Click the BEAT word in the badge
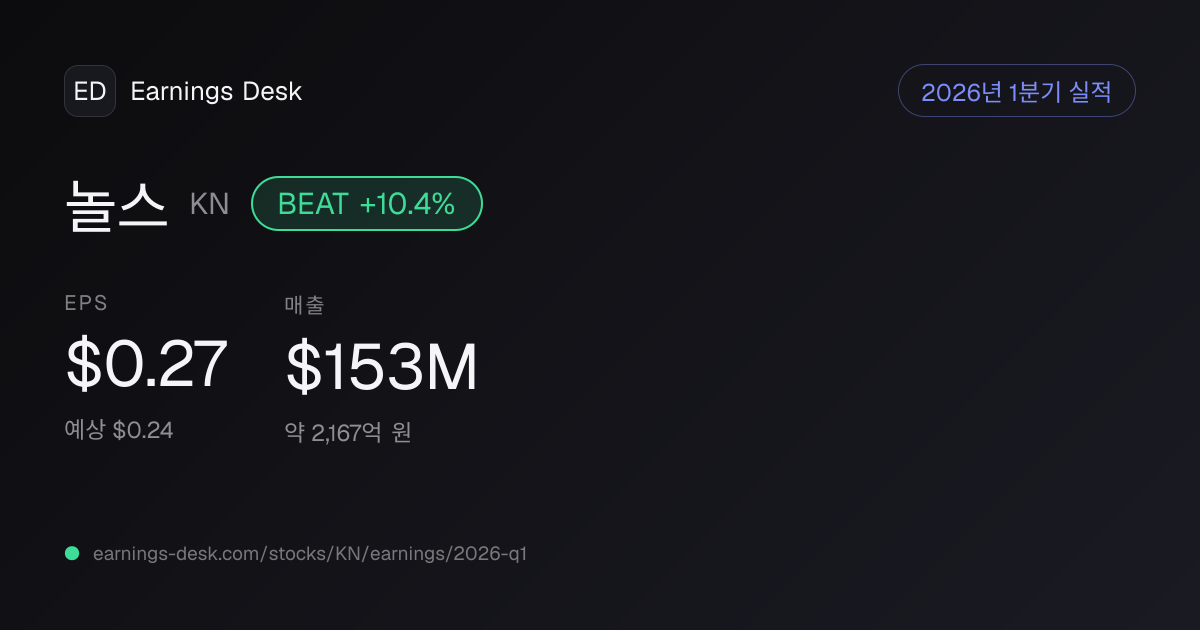 [313, 204]
